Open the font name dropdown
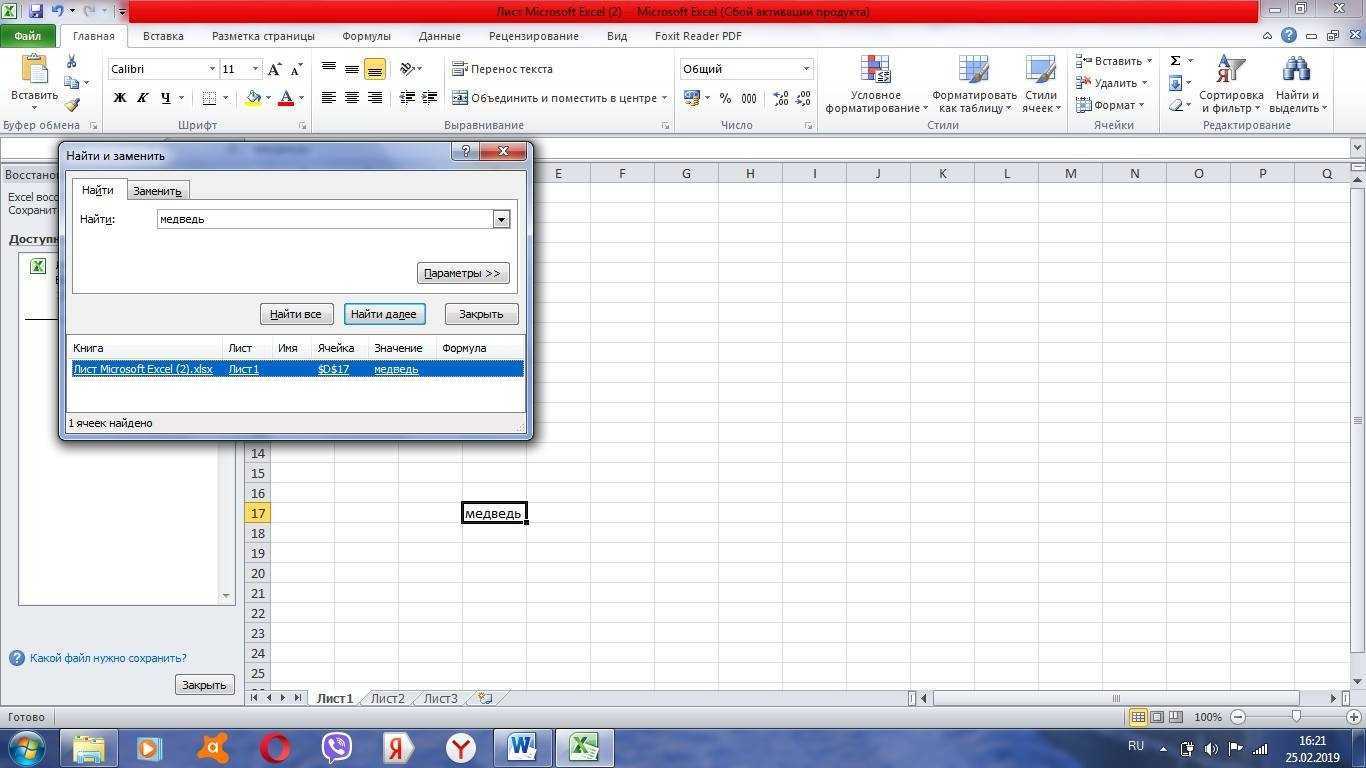The height and width of the screenshot is (768, 1366). click(x=212, y=69)
